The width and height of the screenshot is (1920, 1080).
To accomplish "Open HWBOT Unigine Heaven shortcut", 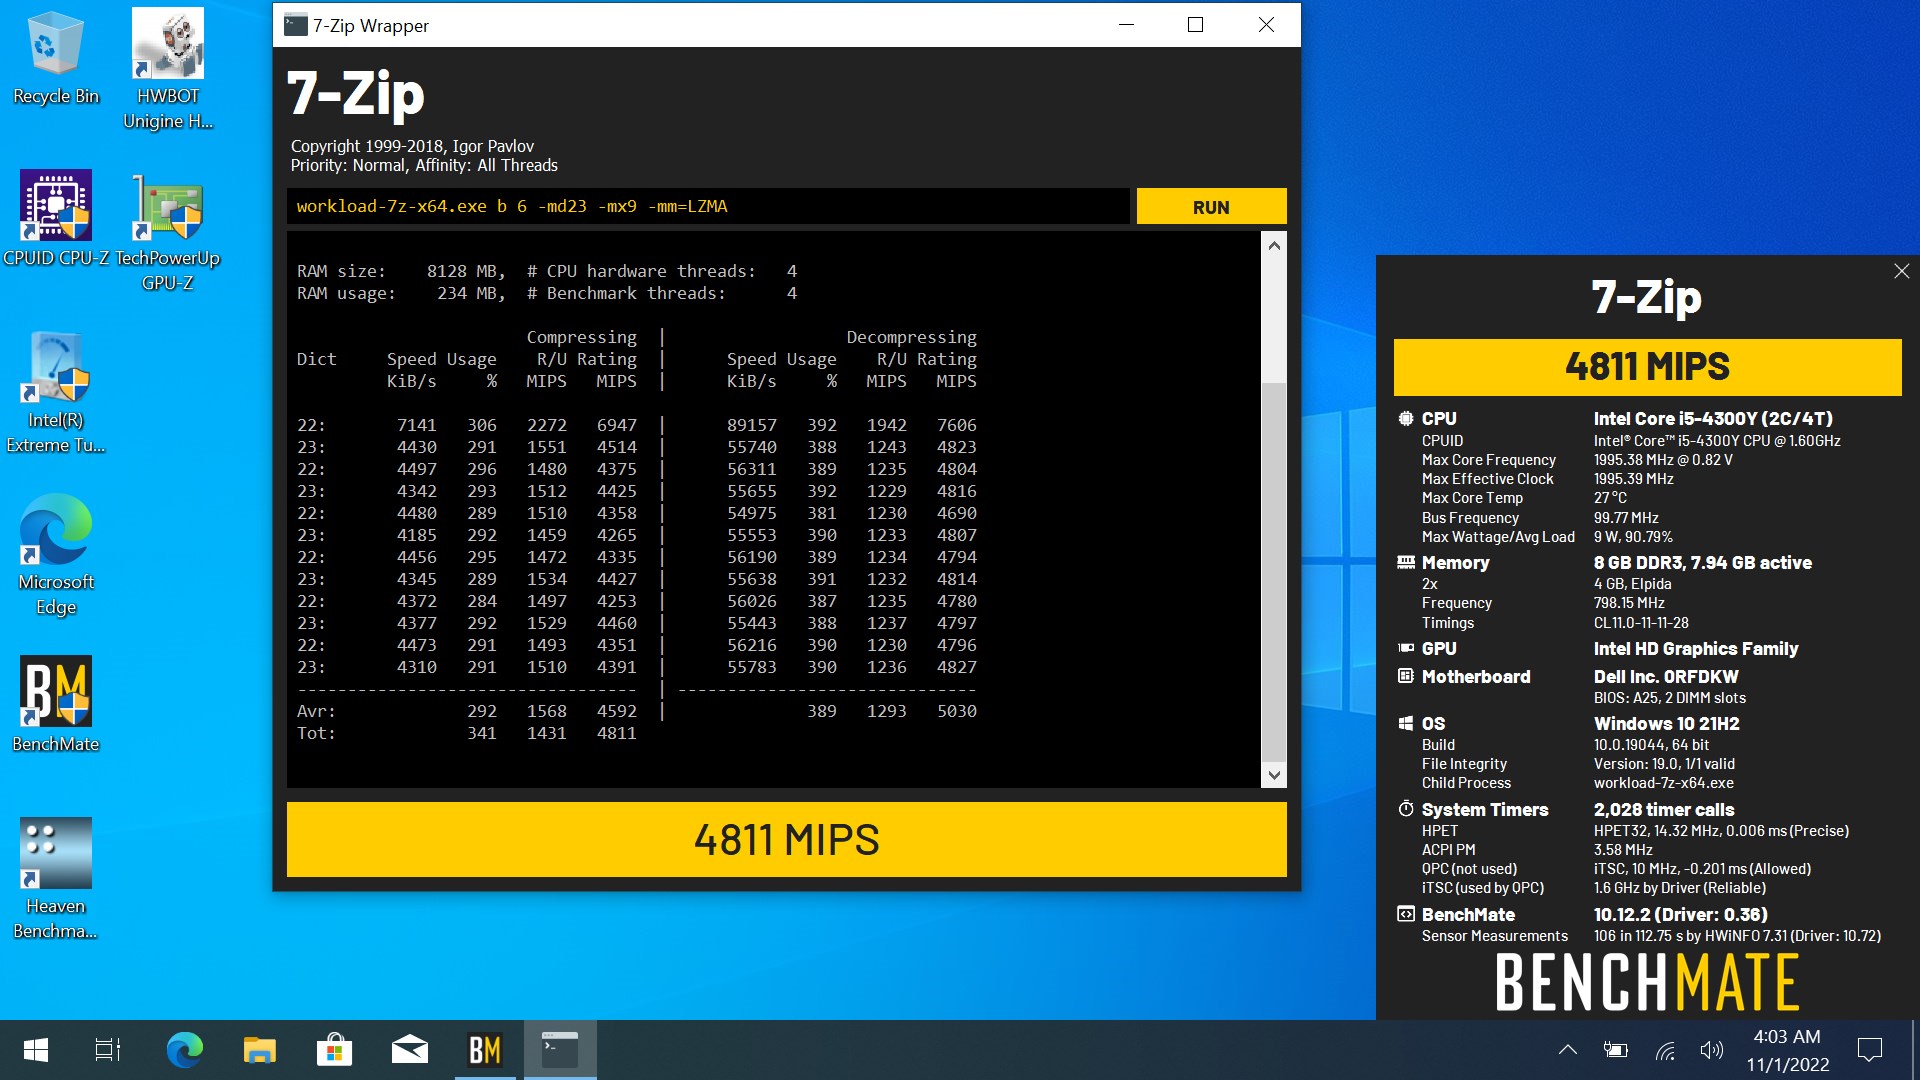I will pyautogui.click(x=168, y=70).
